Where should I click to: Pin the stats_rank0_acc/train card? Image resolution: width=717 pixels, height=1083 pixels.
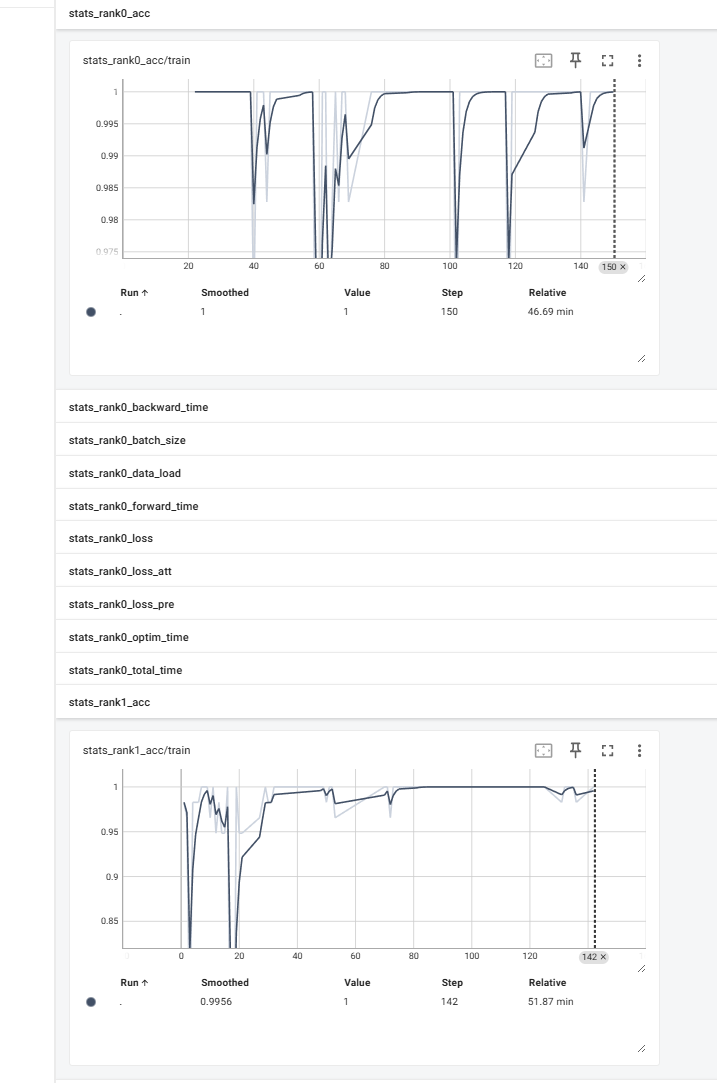pos(575,60)
